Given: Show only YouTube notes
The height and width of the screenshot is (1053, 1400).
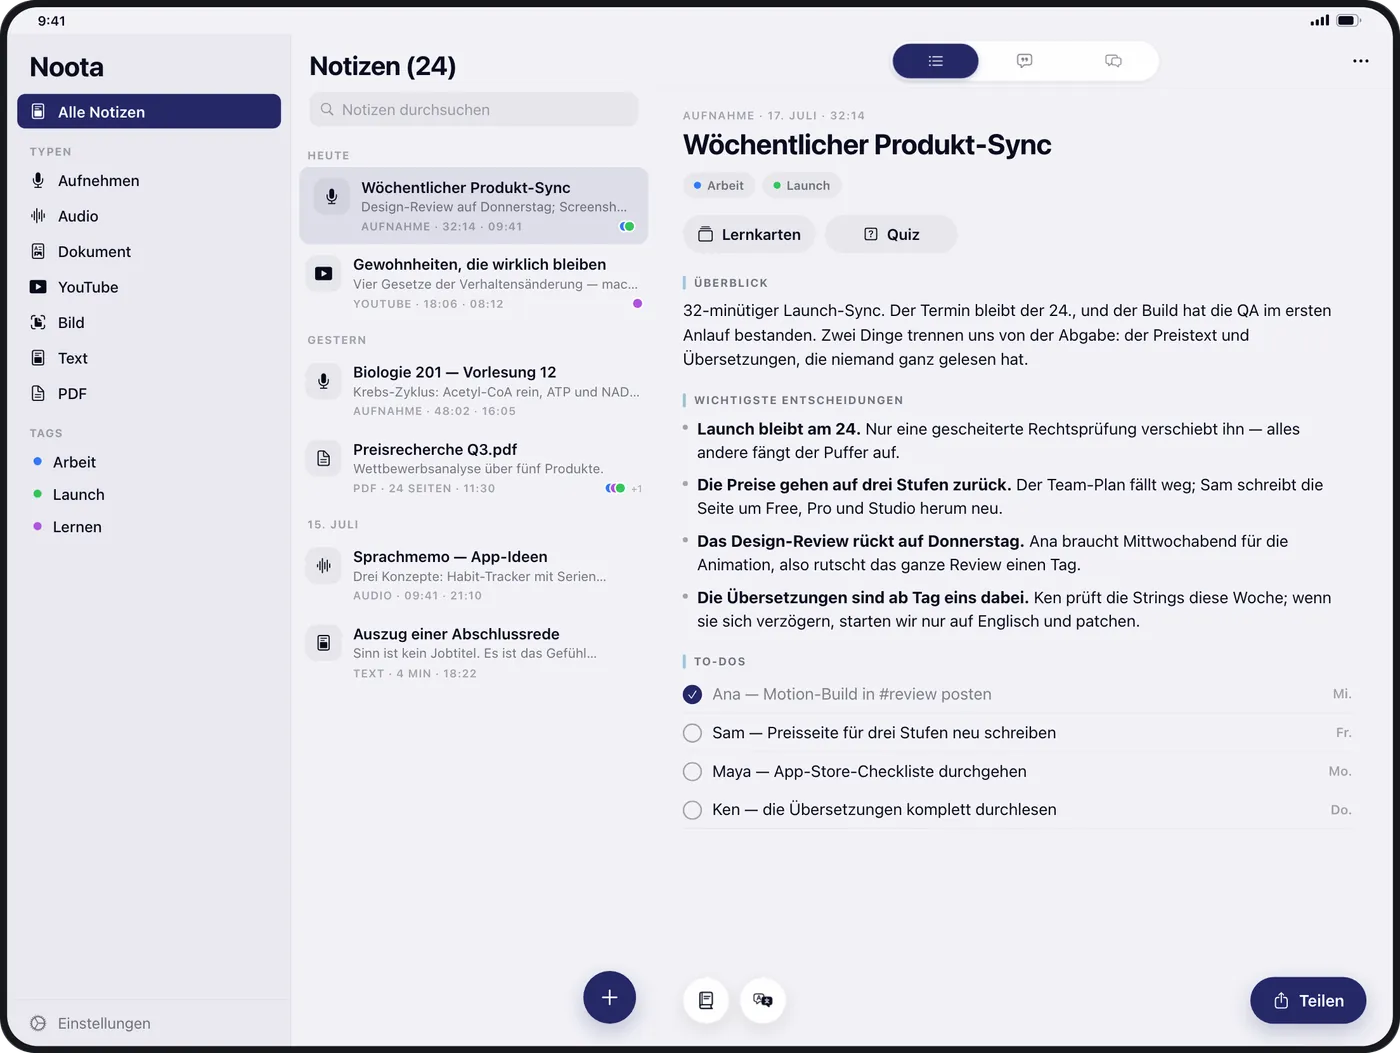Looking at the screenshot, I should [x=149, y=287].
